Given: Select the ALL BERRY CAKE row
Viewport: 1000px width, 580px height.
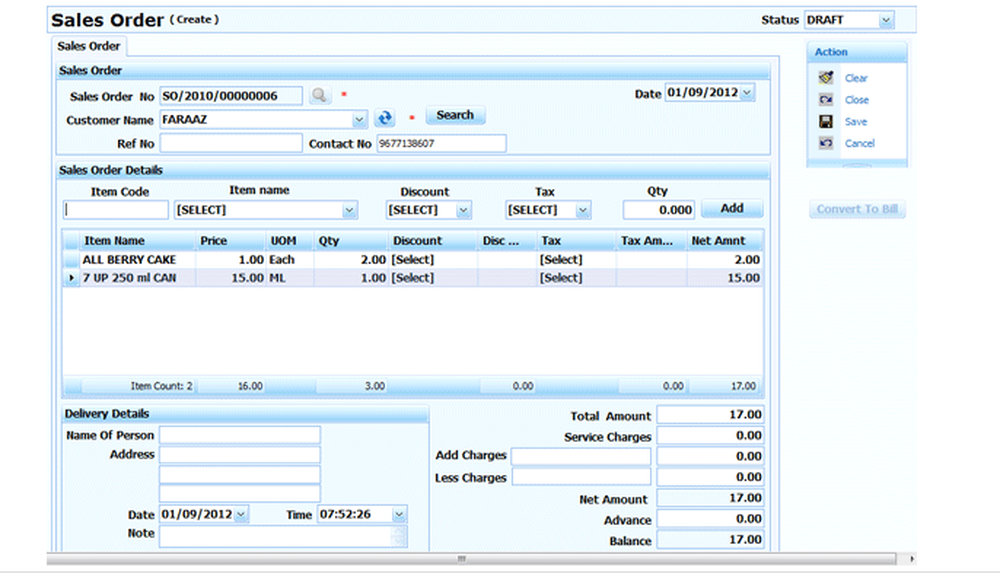Looking at the screenshot, I should (129, 260).
